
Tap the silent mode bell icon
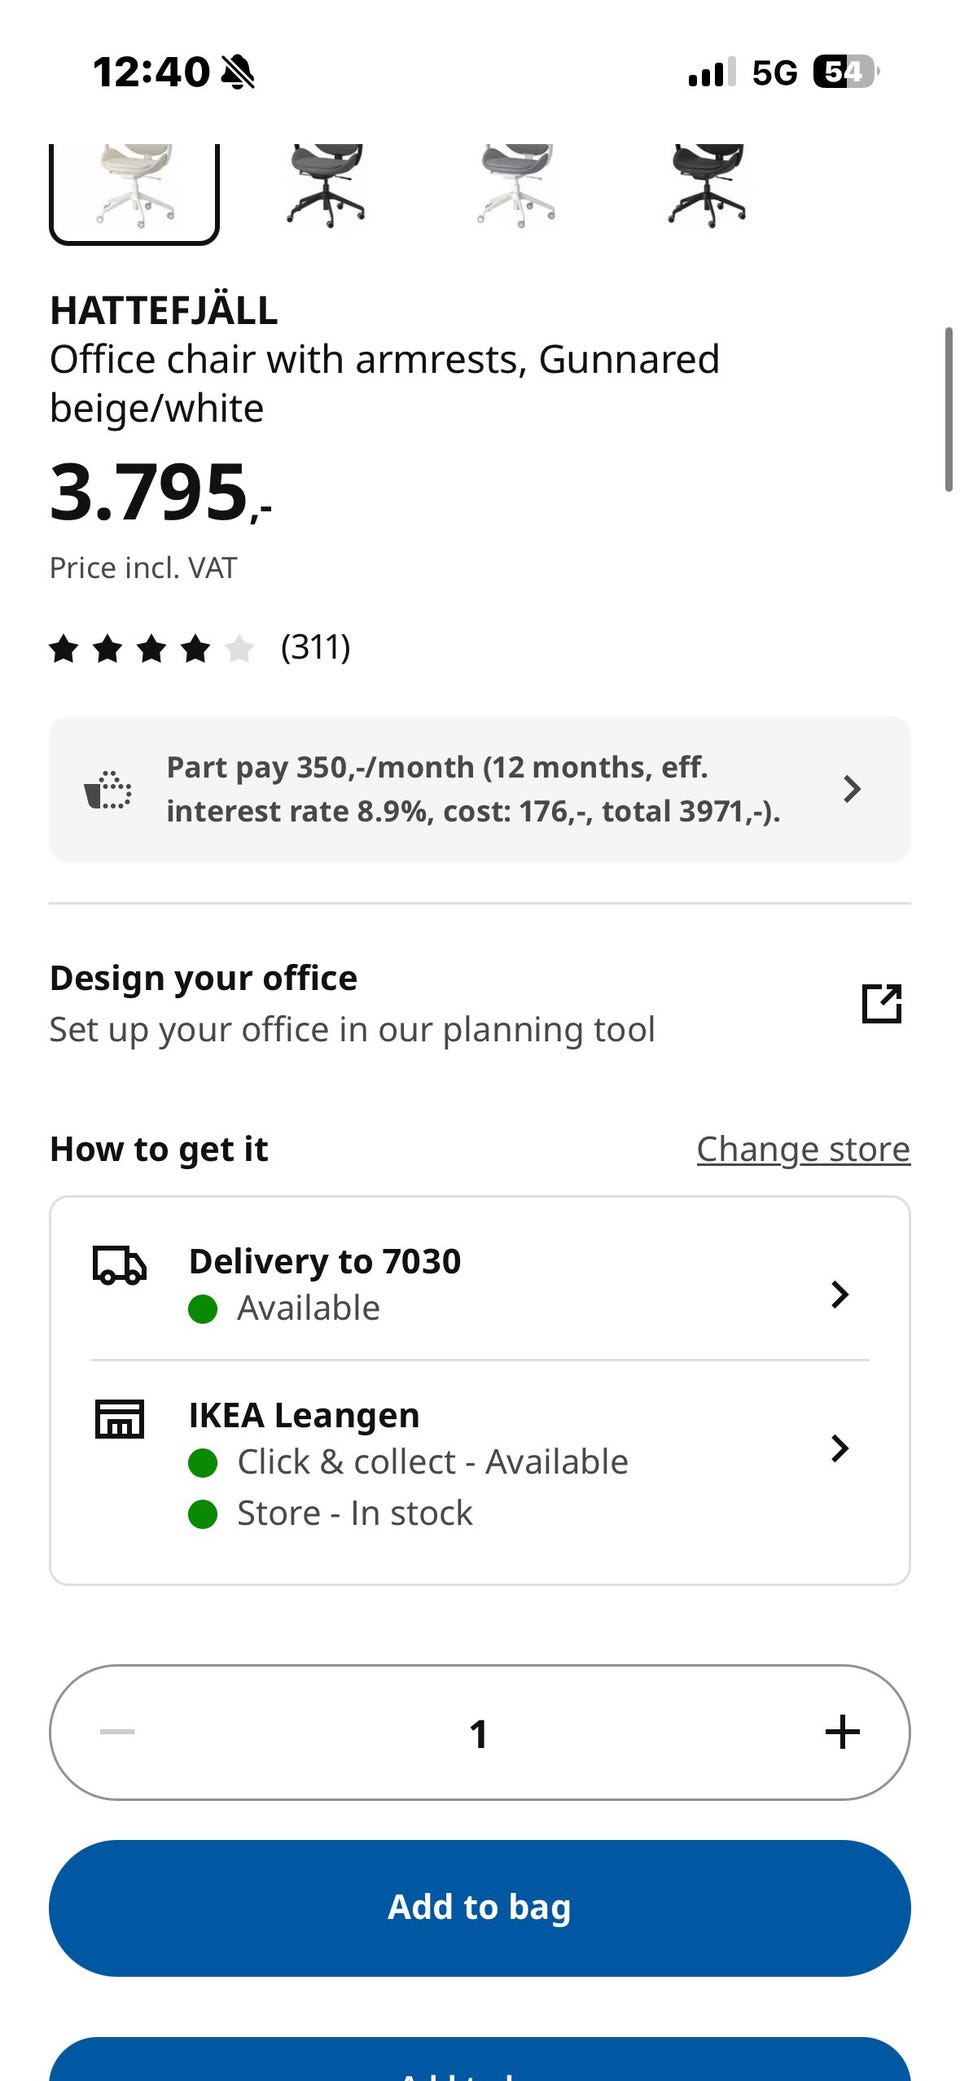pyautogui.click(x=238, y=72)
